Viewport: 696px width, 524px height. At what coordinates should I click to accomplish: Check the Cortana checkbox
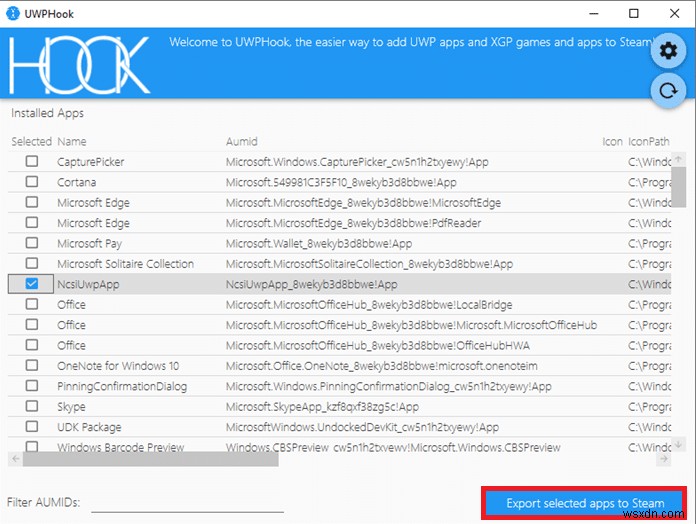click(x=32, y=181)
